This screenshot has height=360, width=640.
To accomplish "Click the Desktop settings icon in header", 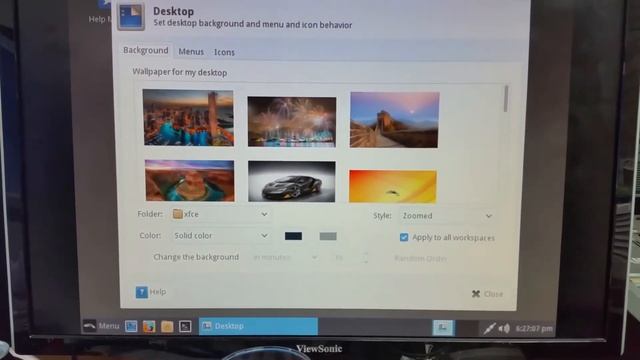I will [131, 17].
